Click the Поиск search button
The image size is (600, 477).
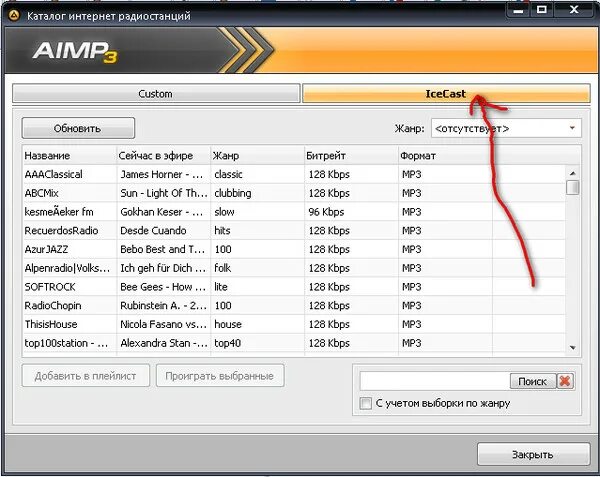tap(533, 381)
